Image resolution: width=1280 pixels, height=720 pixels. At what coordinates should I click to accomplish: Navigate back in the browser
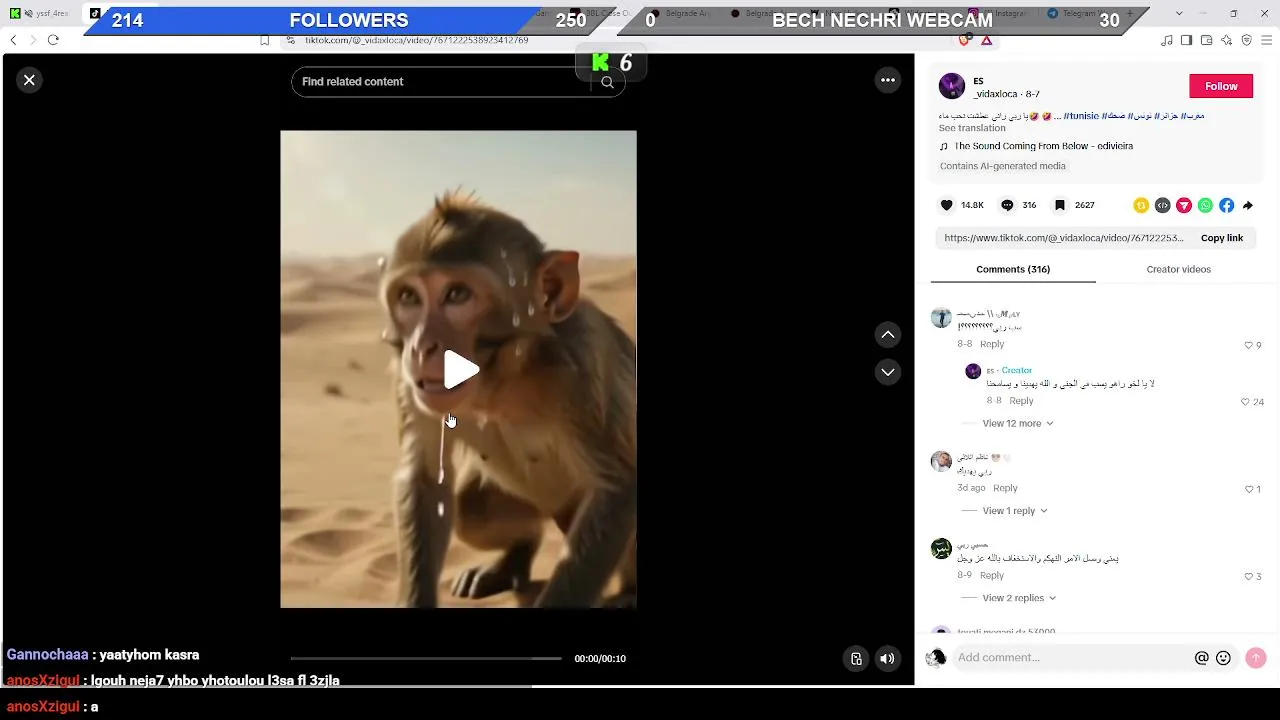[13, 40]
